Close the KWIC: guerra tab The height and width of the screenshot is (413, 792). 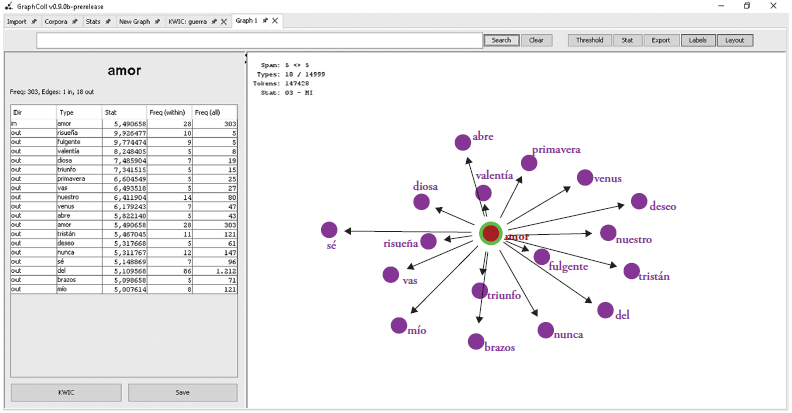tap(224, 21)
